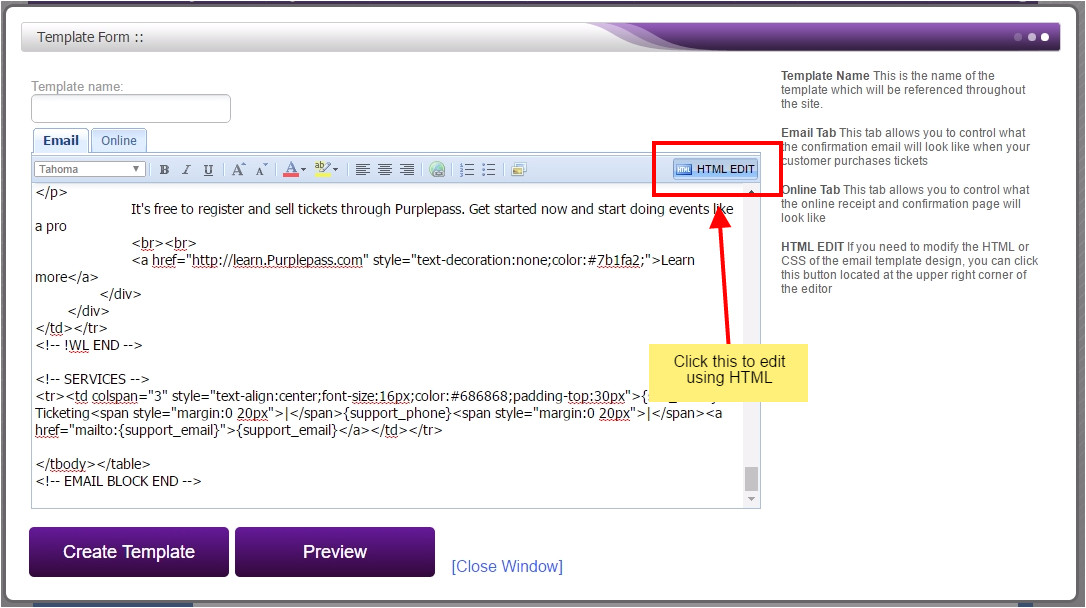Click the insert image icon
Viewport: 1086px width, 608px height.
point(518,170)
